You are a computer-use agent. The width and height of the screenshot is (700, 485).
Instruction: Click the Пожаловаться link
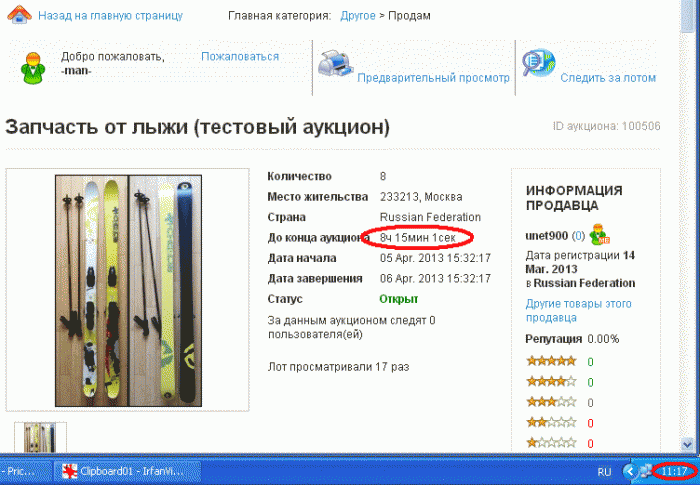[240, 57]
